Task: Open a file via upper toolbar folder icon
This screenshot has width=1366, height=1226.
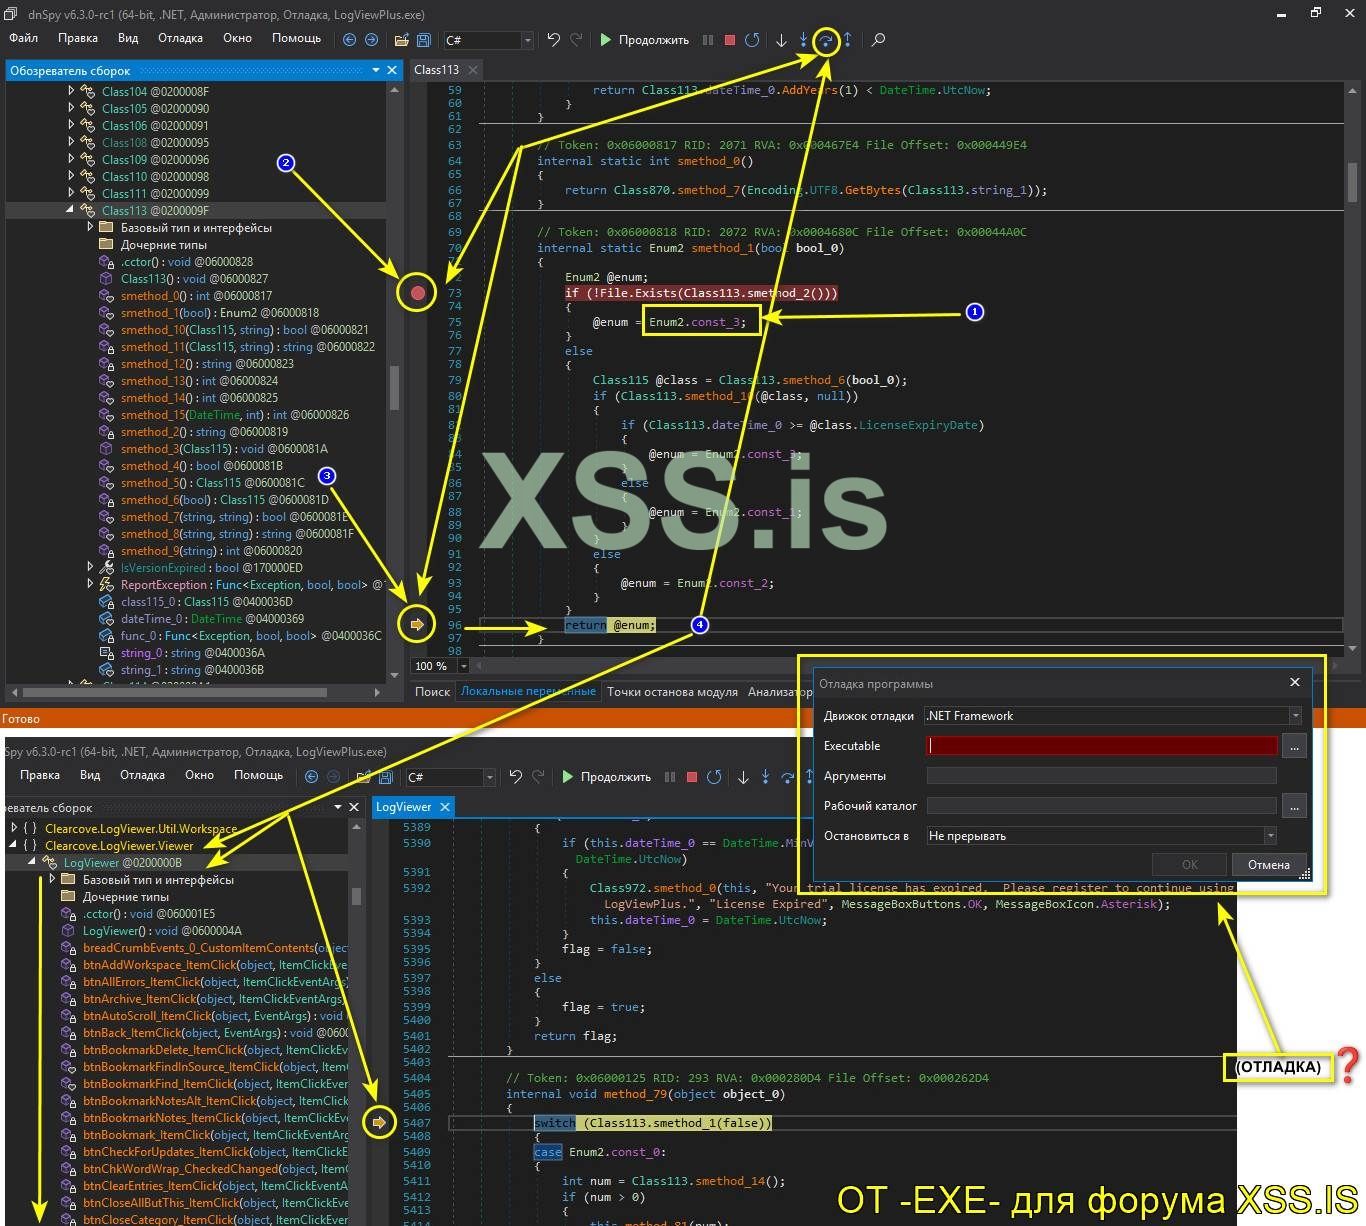Action: click(x=401, y=40)
